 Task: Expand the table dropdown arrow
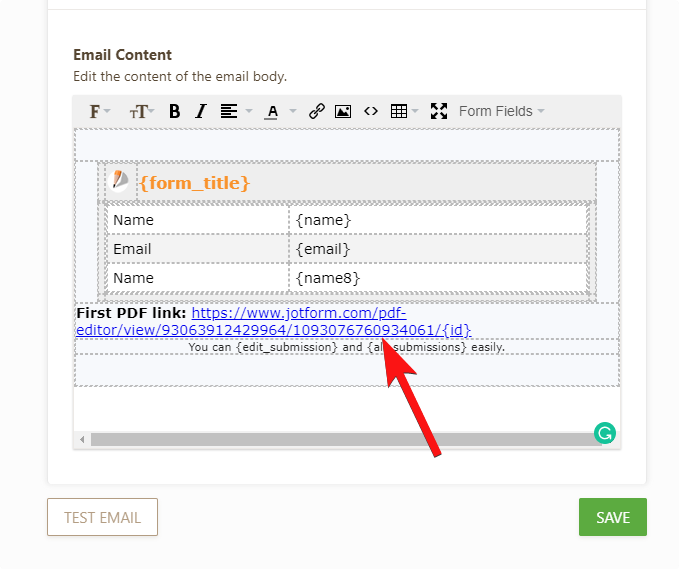[x=415, y=111]
